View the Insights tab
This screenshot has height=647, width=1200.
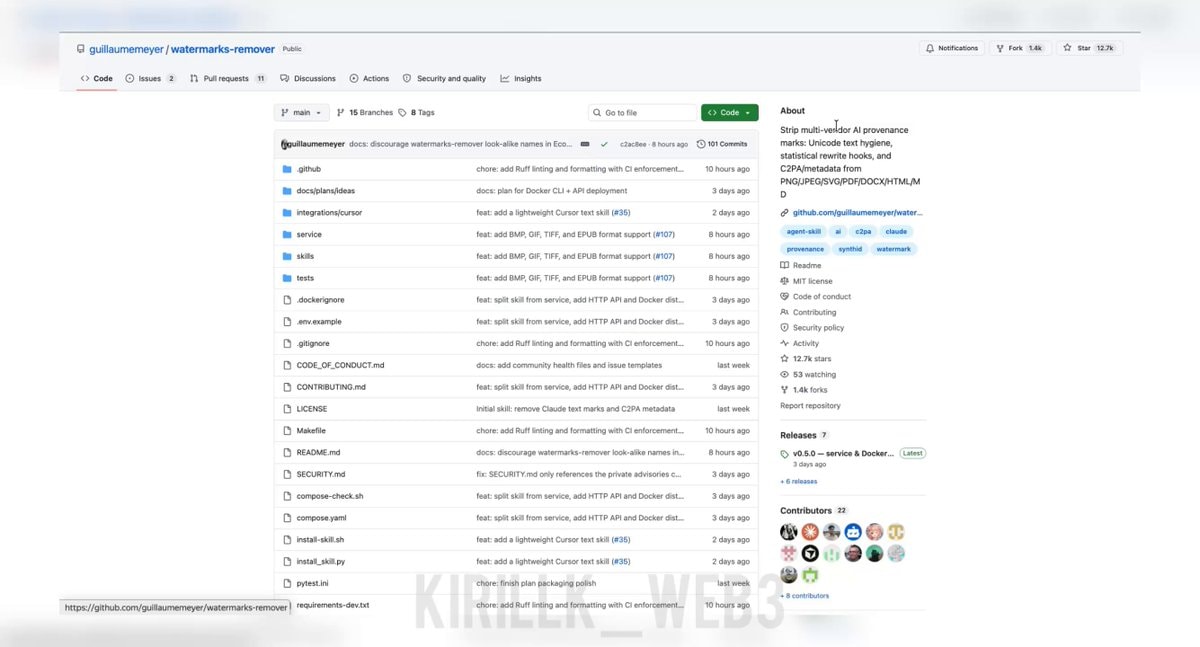tap(521, 78)
